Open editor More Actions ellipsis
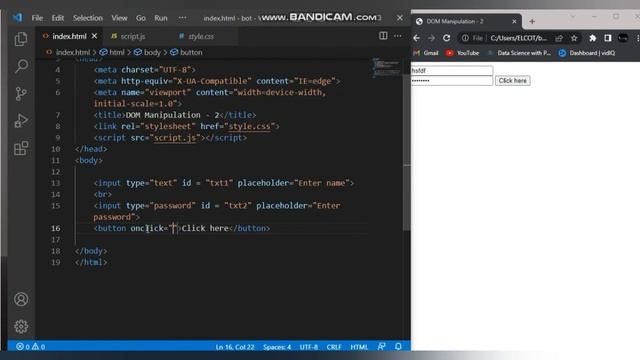The width and height of the screenshot is (640, 360). [x=398, y=36]
